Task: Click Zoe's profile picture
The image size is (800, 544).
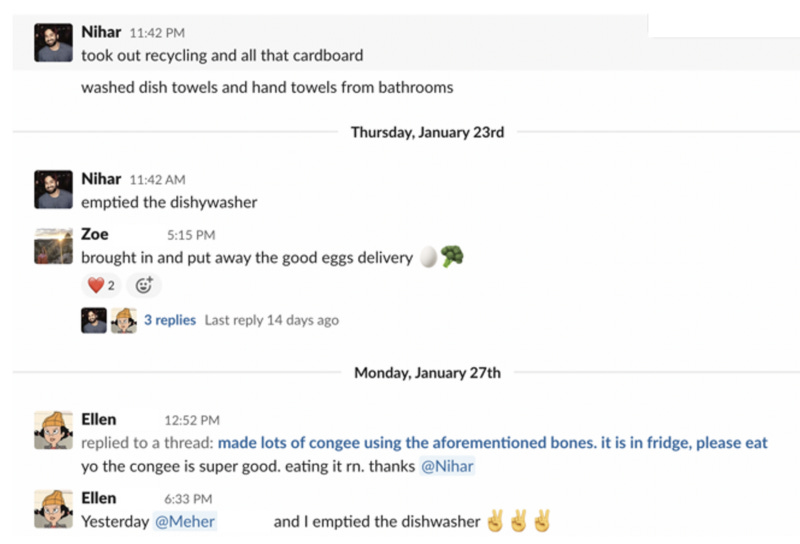Action: click(x=54, y=245)
